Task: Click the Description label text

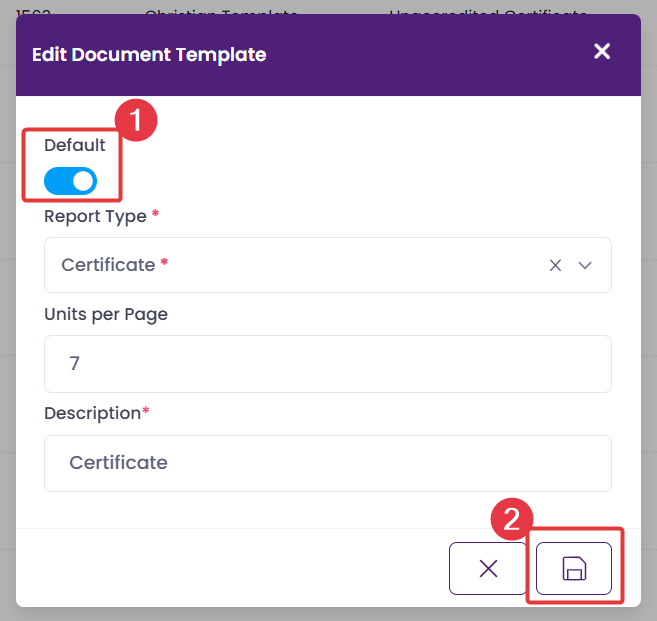Action: pyautogui.click(x=92, y=413)
